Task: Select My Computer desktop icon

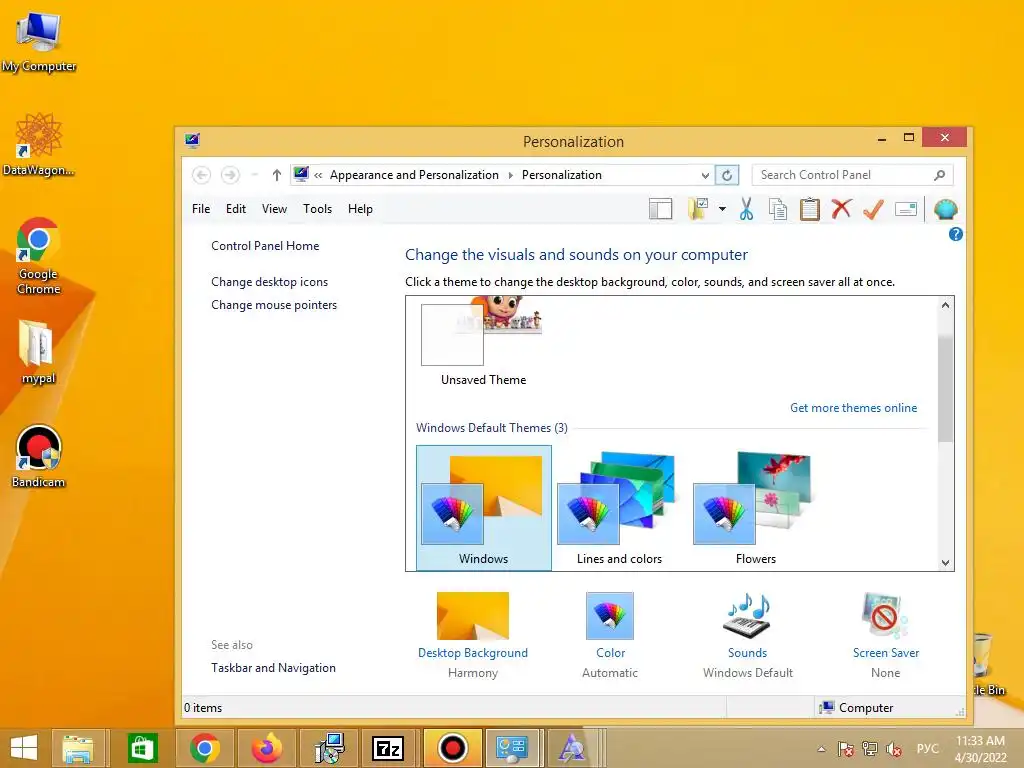Action: click(x=38, y=43)
